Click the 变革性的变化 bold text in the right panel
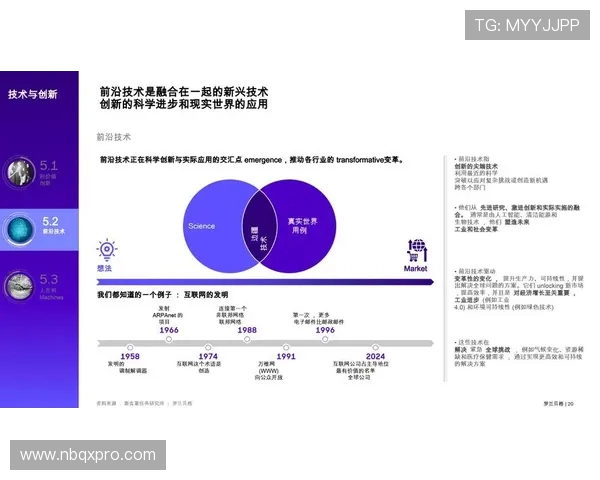This screenshot has height=480, width=600. point(473,279)
